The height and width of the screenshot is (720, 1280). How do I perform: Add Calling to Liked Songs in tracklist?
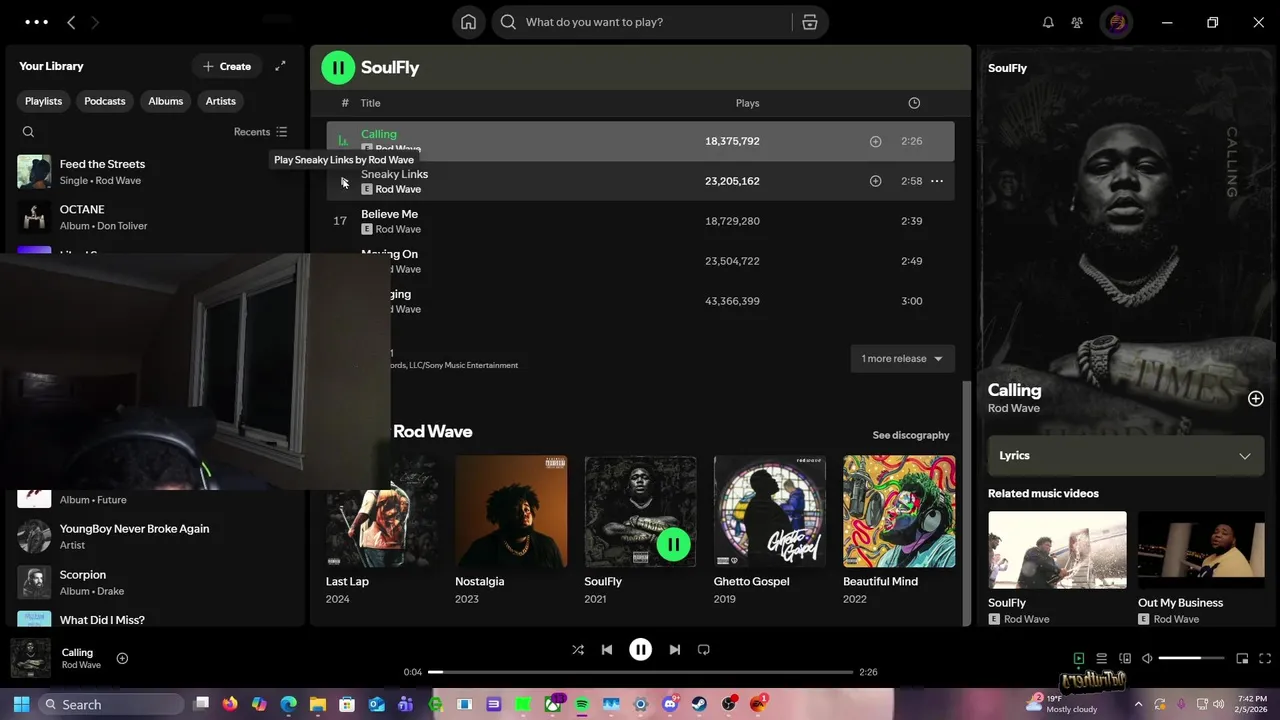click(x=875, y=141)
